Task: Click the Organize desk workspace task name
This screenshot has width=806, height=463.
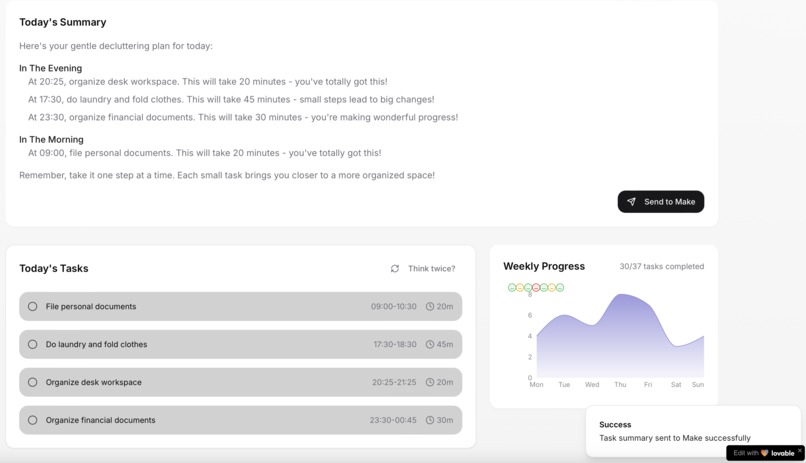Action: point(94,382)
